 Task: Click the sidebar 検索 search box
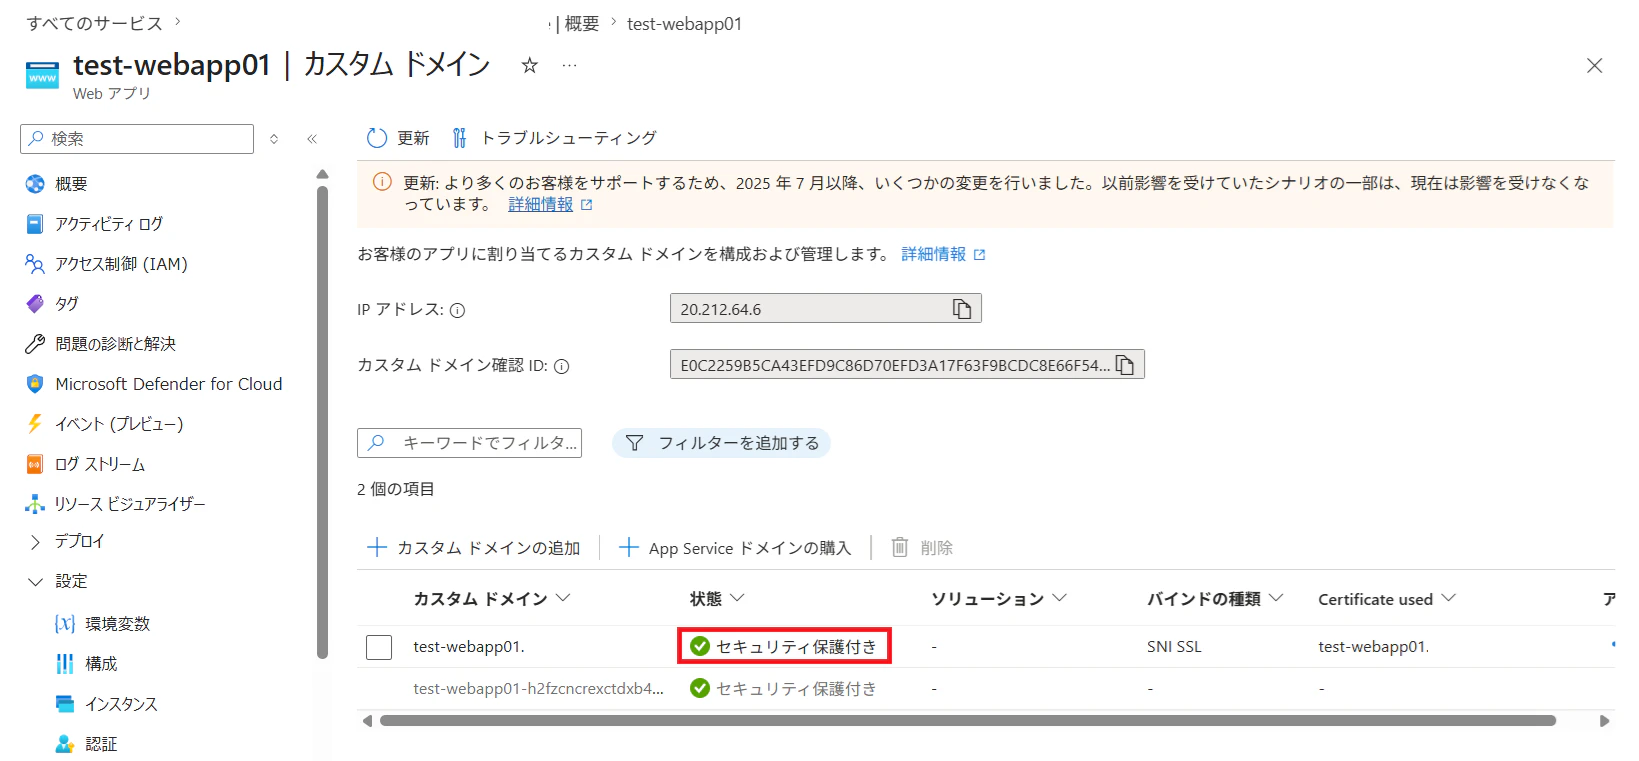tap(137, 139)
